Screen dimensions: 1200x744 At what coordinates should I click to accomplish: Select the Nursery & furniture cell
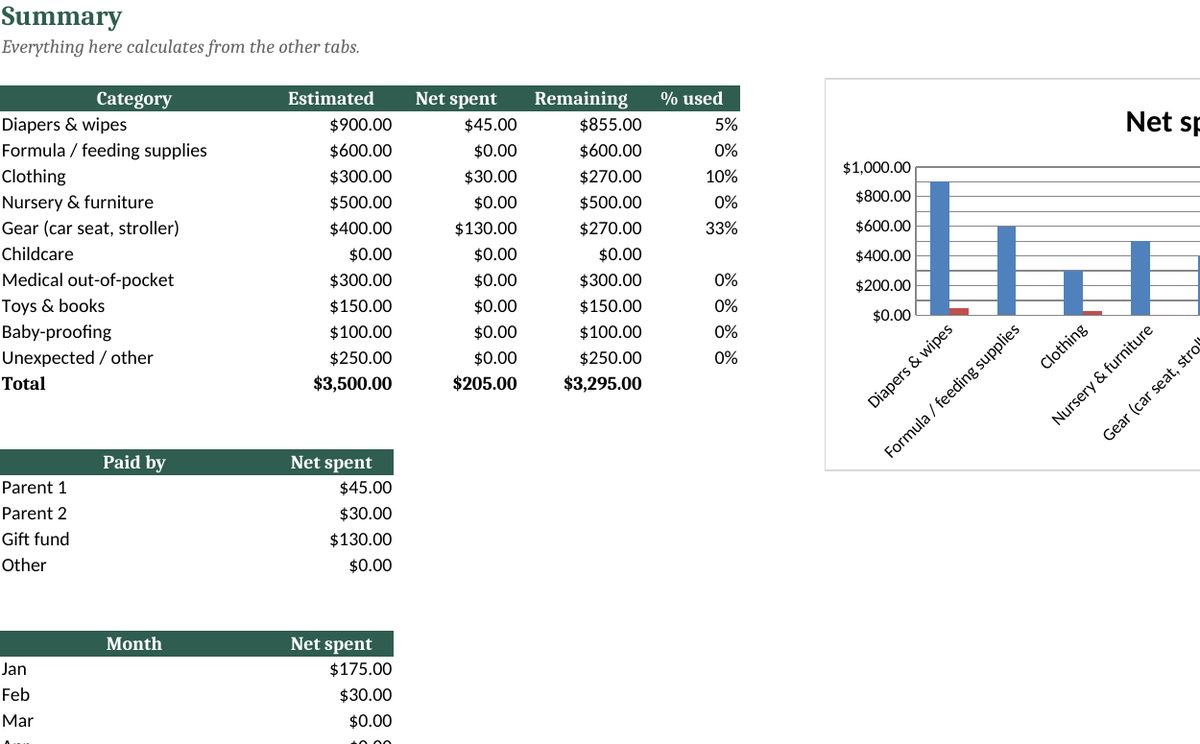click(77, 203)
